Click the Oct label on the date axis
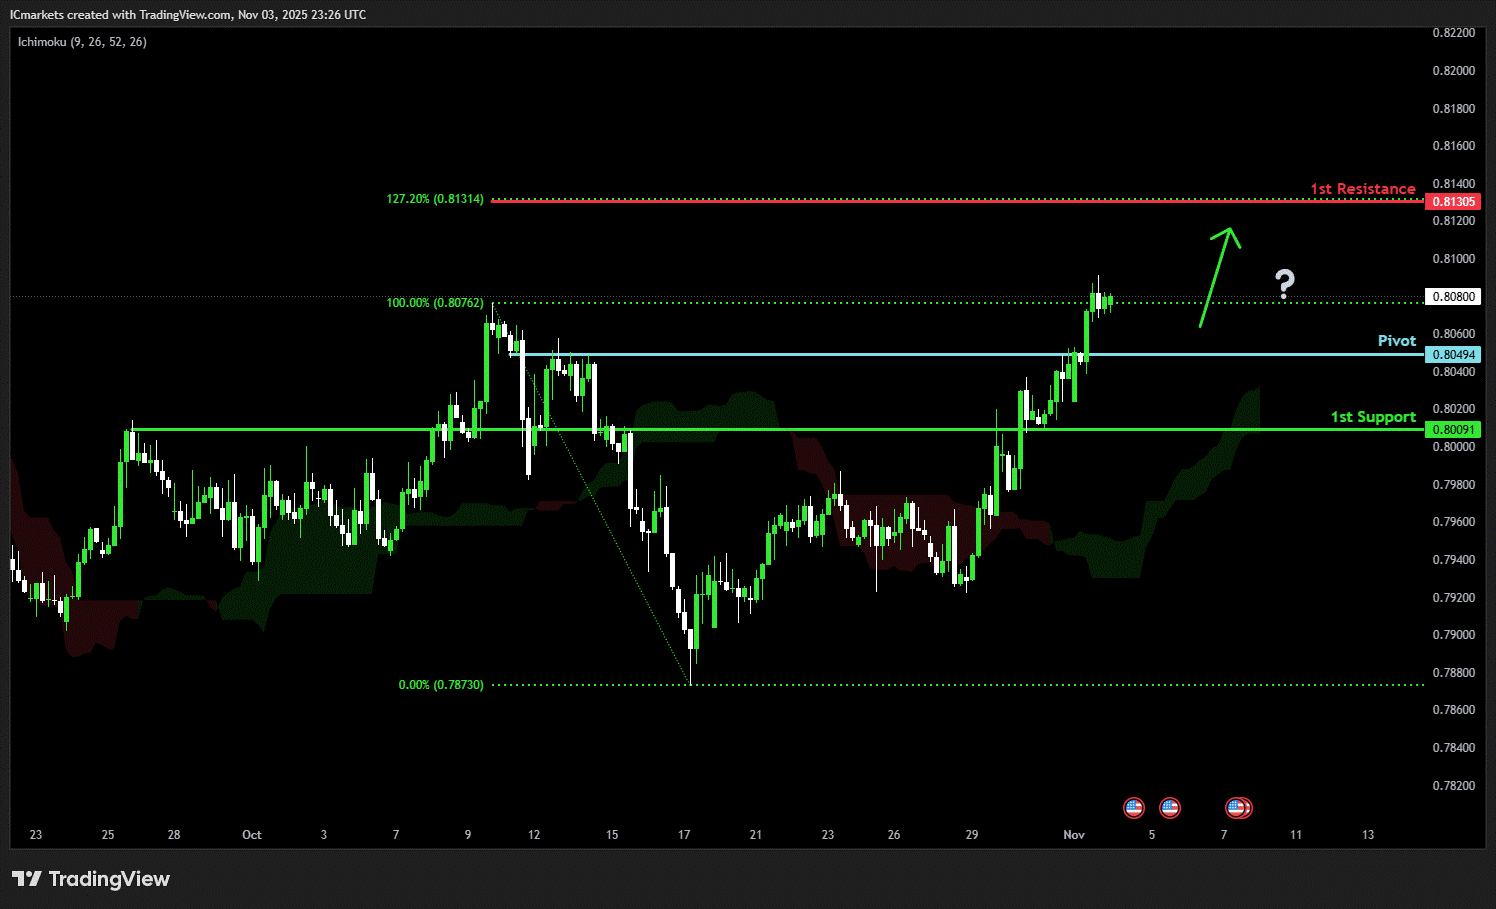The image size is (1496, 909). 252,835
